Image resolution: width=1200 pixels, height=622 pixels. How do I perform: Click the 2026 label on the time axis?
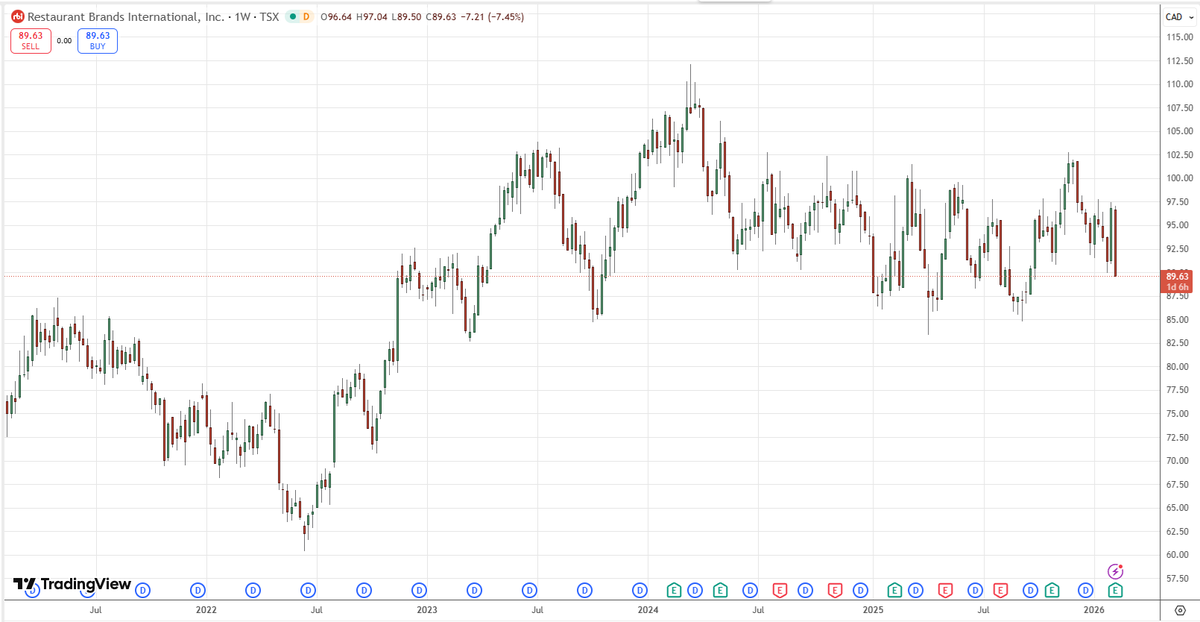coord(1094,609)
